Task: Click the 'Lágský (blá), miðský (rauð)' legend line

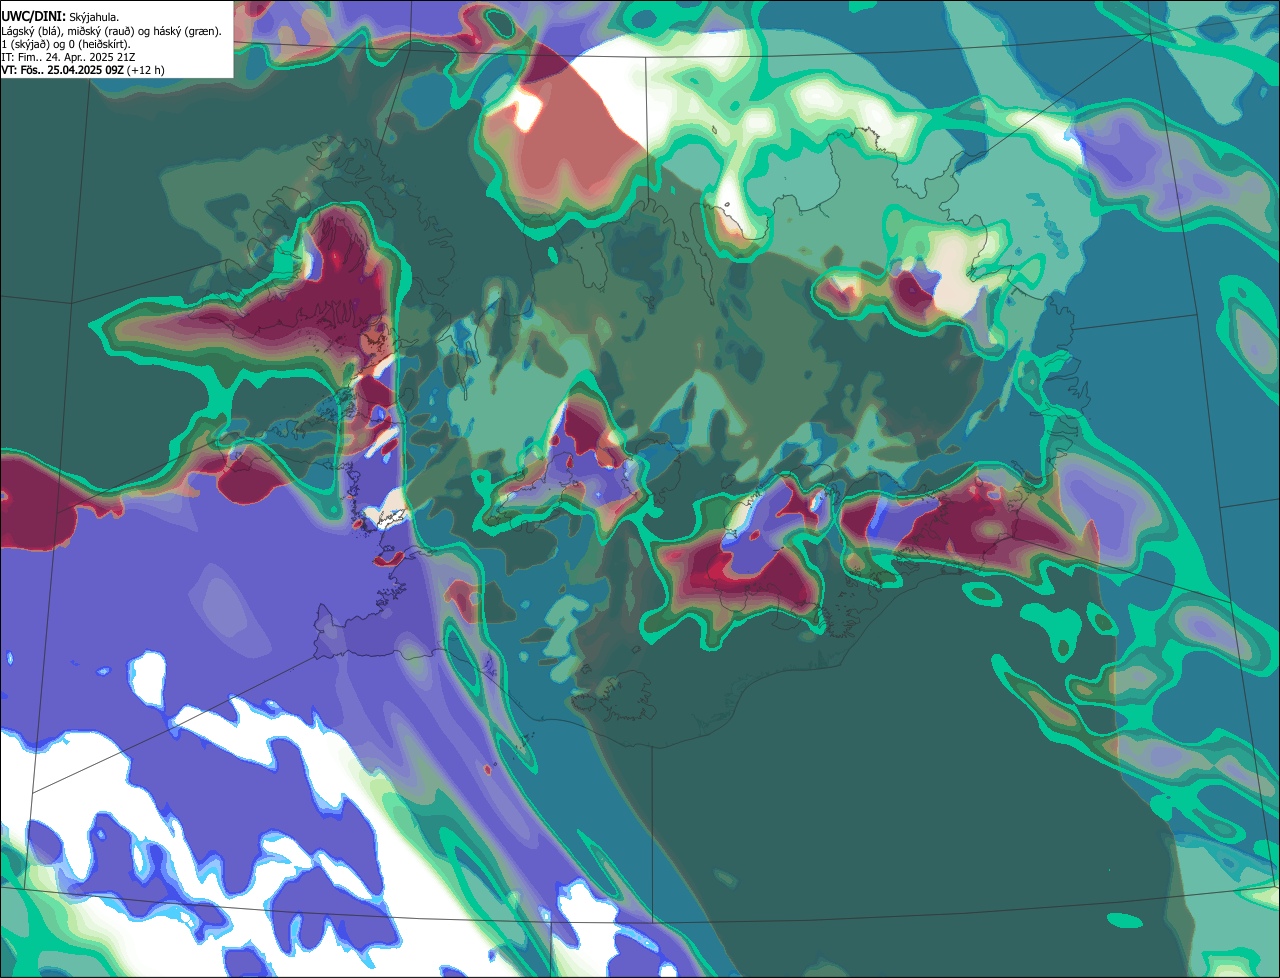Action: tap(112, 31)
